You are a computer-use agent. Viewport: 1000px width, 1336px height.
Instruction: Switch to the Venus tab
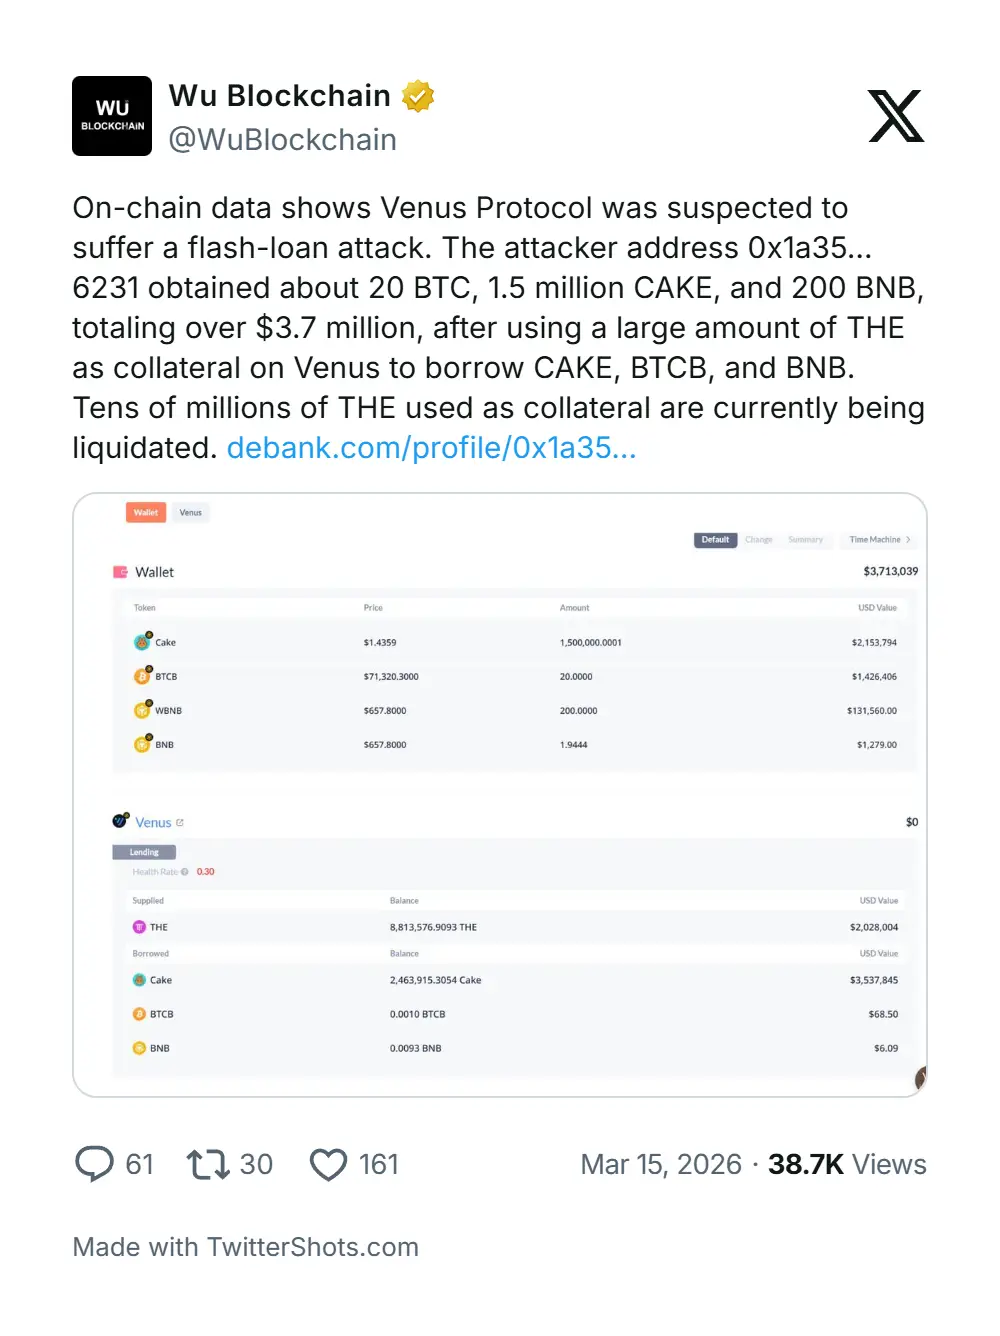click(x=190, y=512)
